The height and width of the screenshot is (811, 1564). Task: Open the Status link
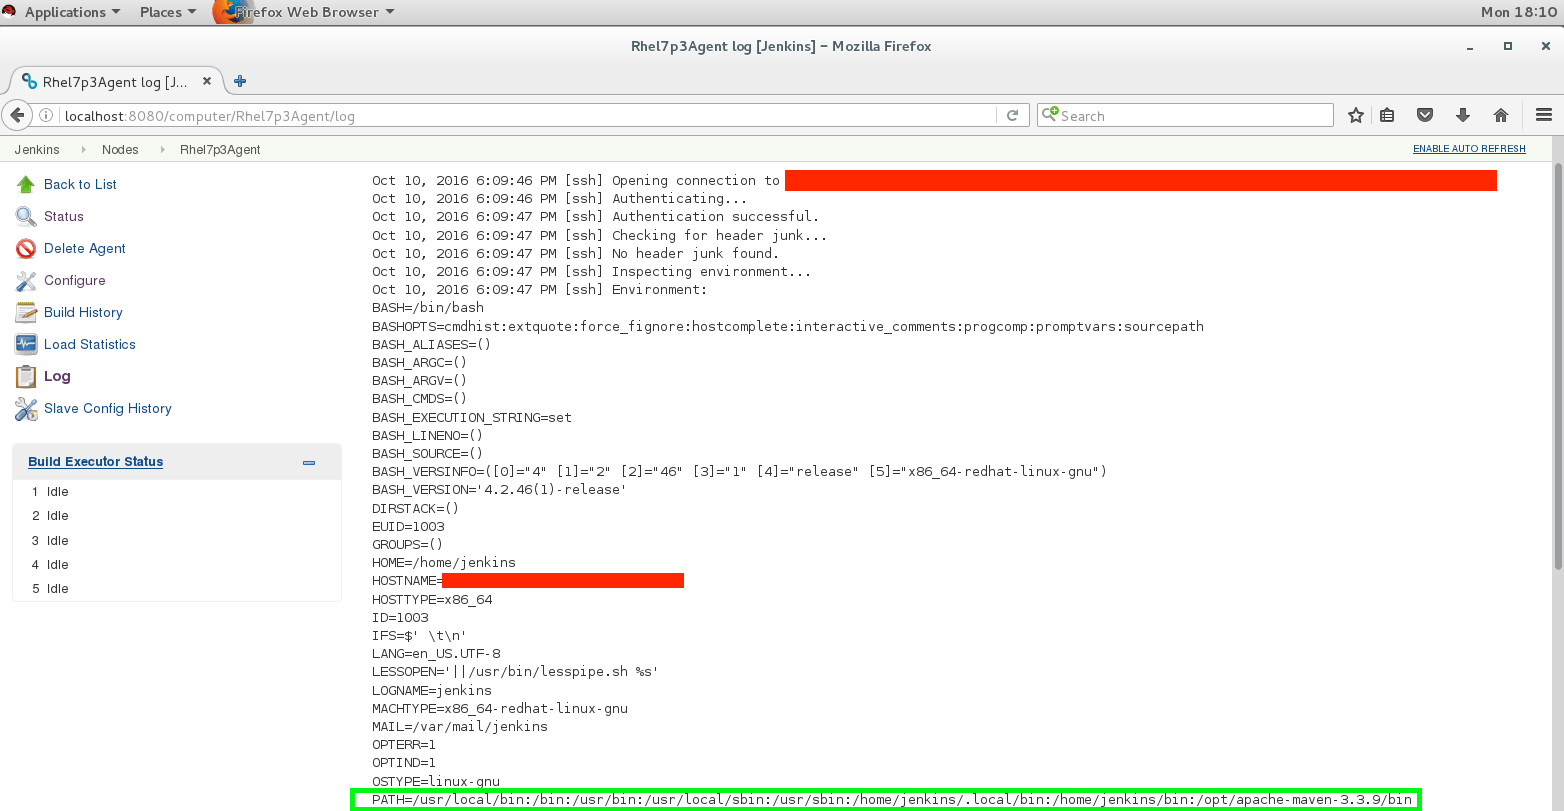click(64, 217)
